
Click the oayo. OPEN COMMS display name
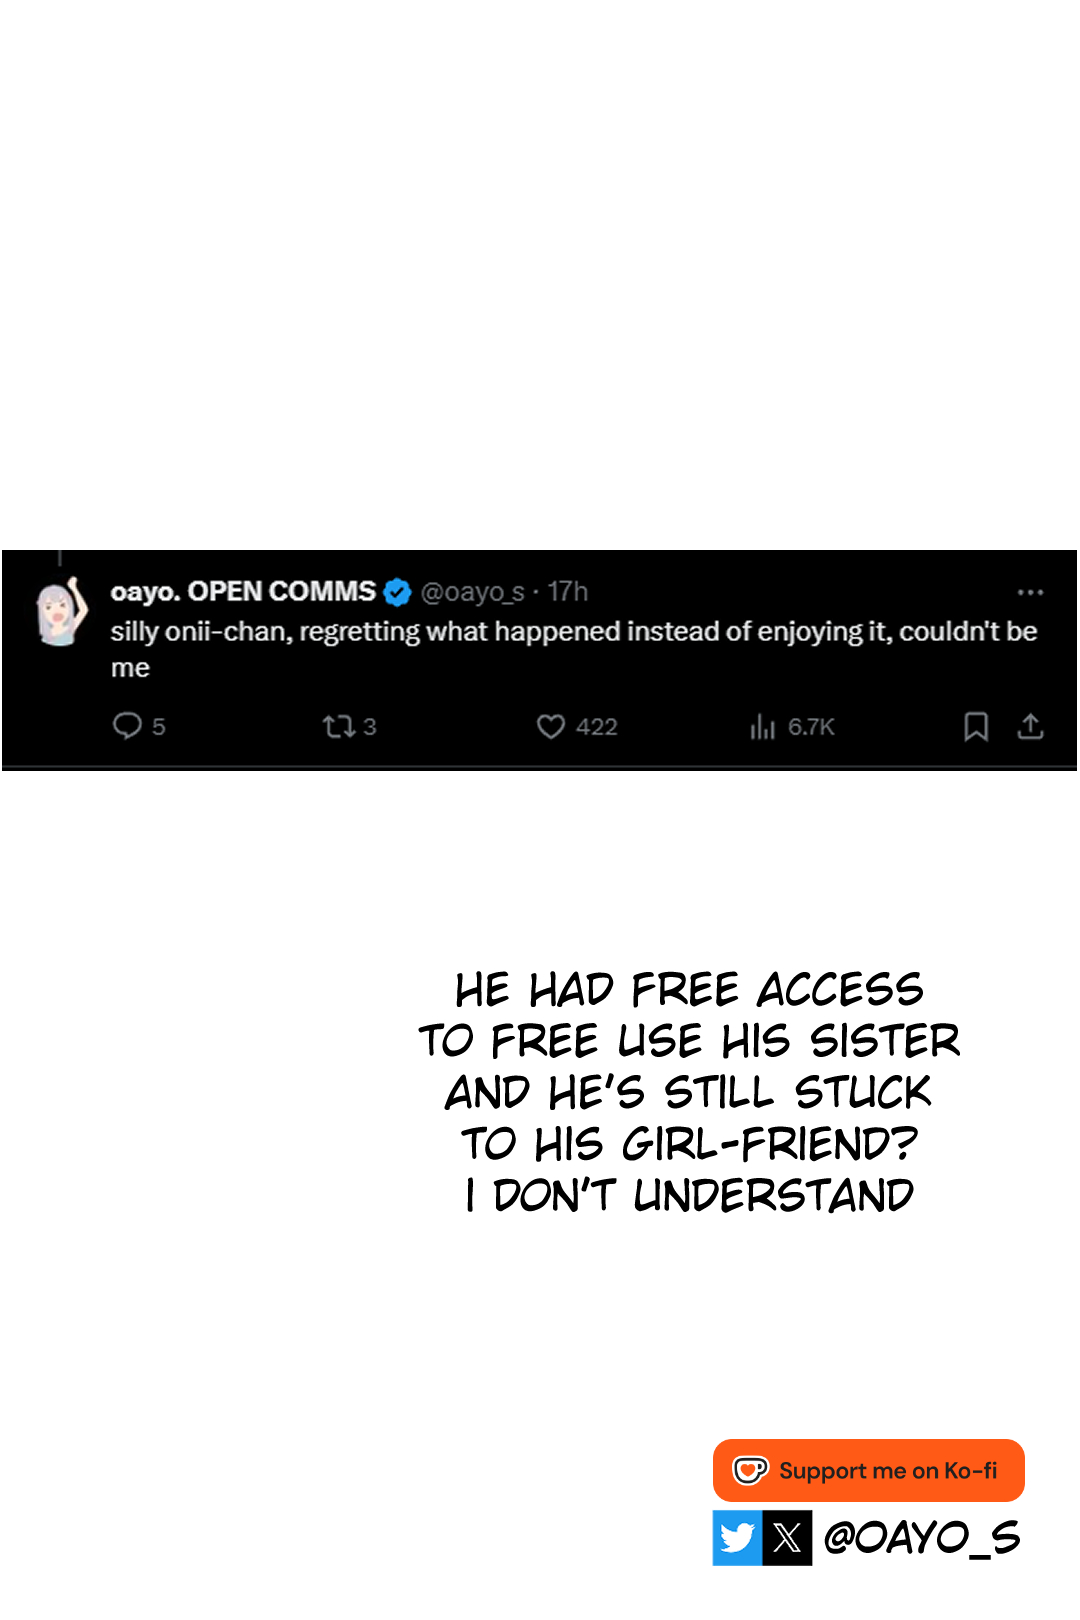243,591
